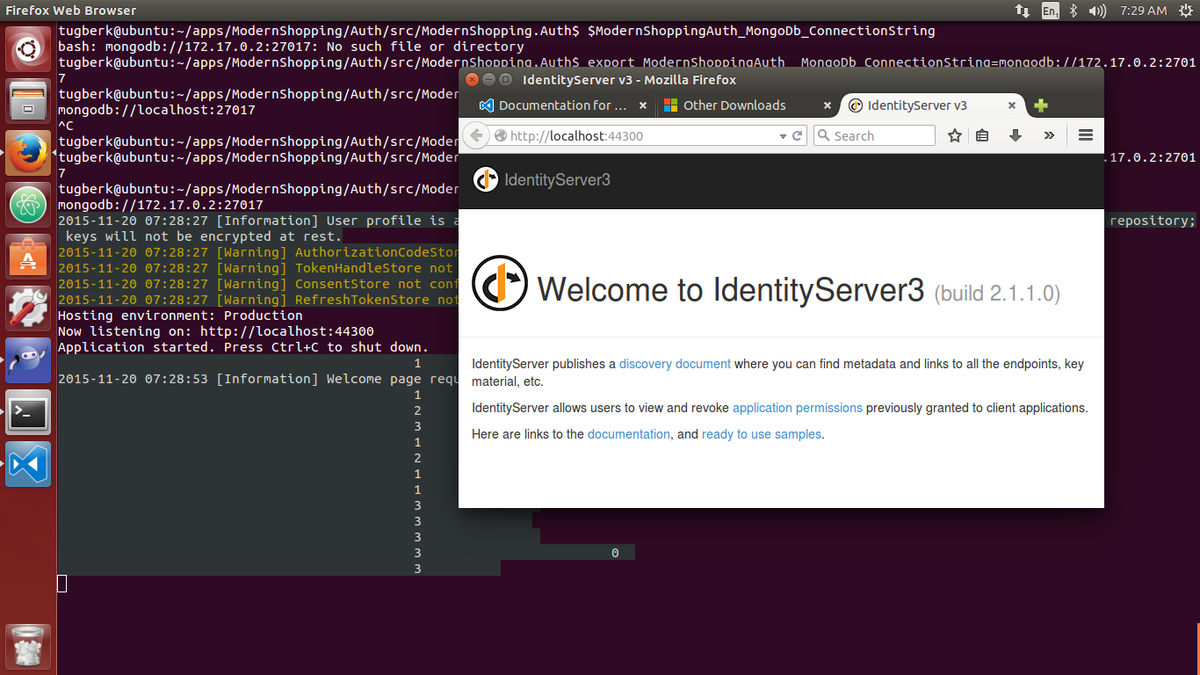Open System Settings gear-and-wrench icon
The image size is (1200, 675).
pyautogui.click(x=28, y=309)
